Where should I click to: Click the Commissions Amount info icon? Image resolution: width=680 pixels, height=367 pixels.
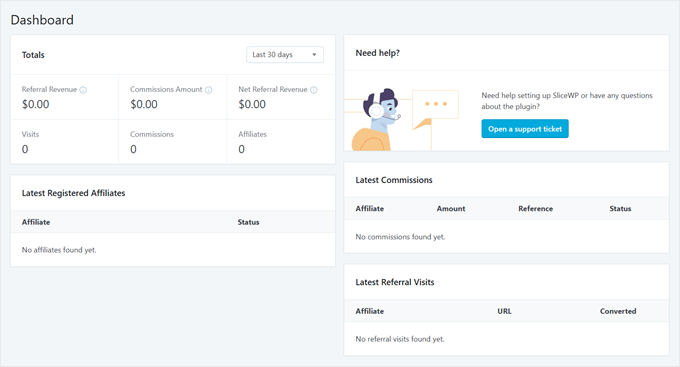(x=209, y=90)
